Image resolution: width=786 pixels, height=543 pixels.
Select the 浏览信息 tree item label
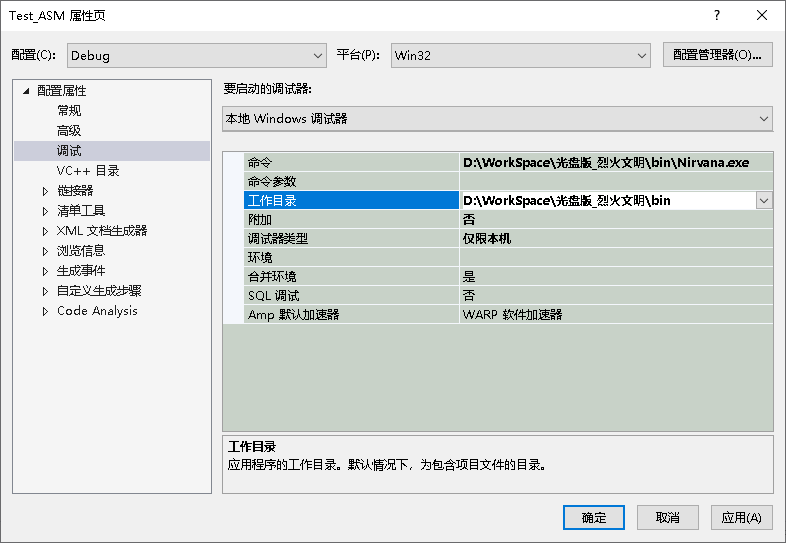[x=81, y=251]
